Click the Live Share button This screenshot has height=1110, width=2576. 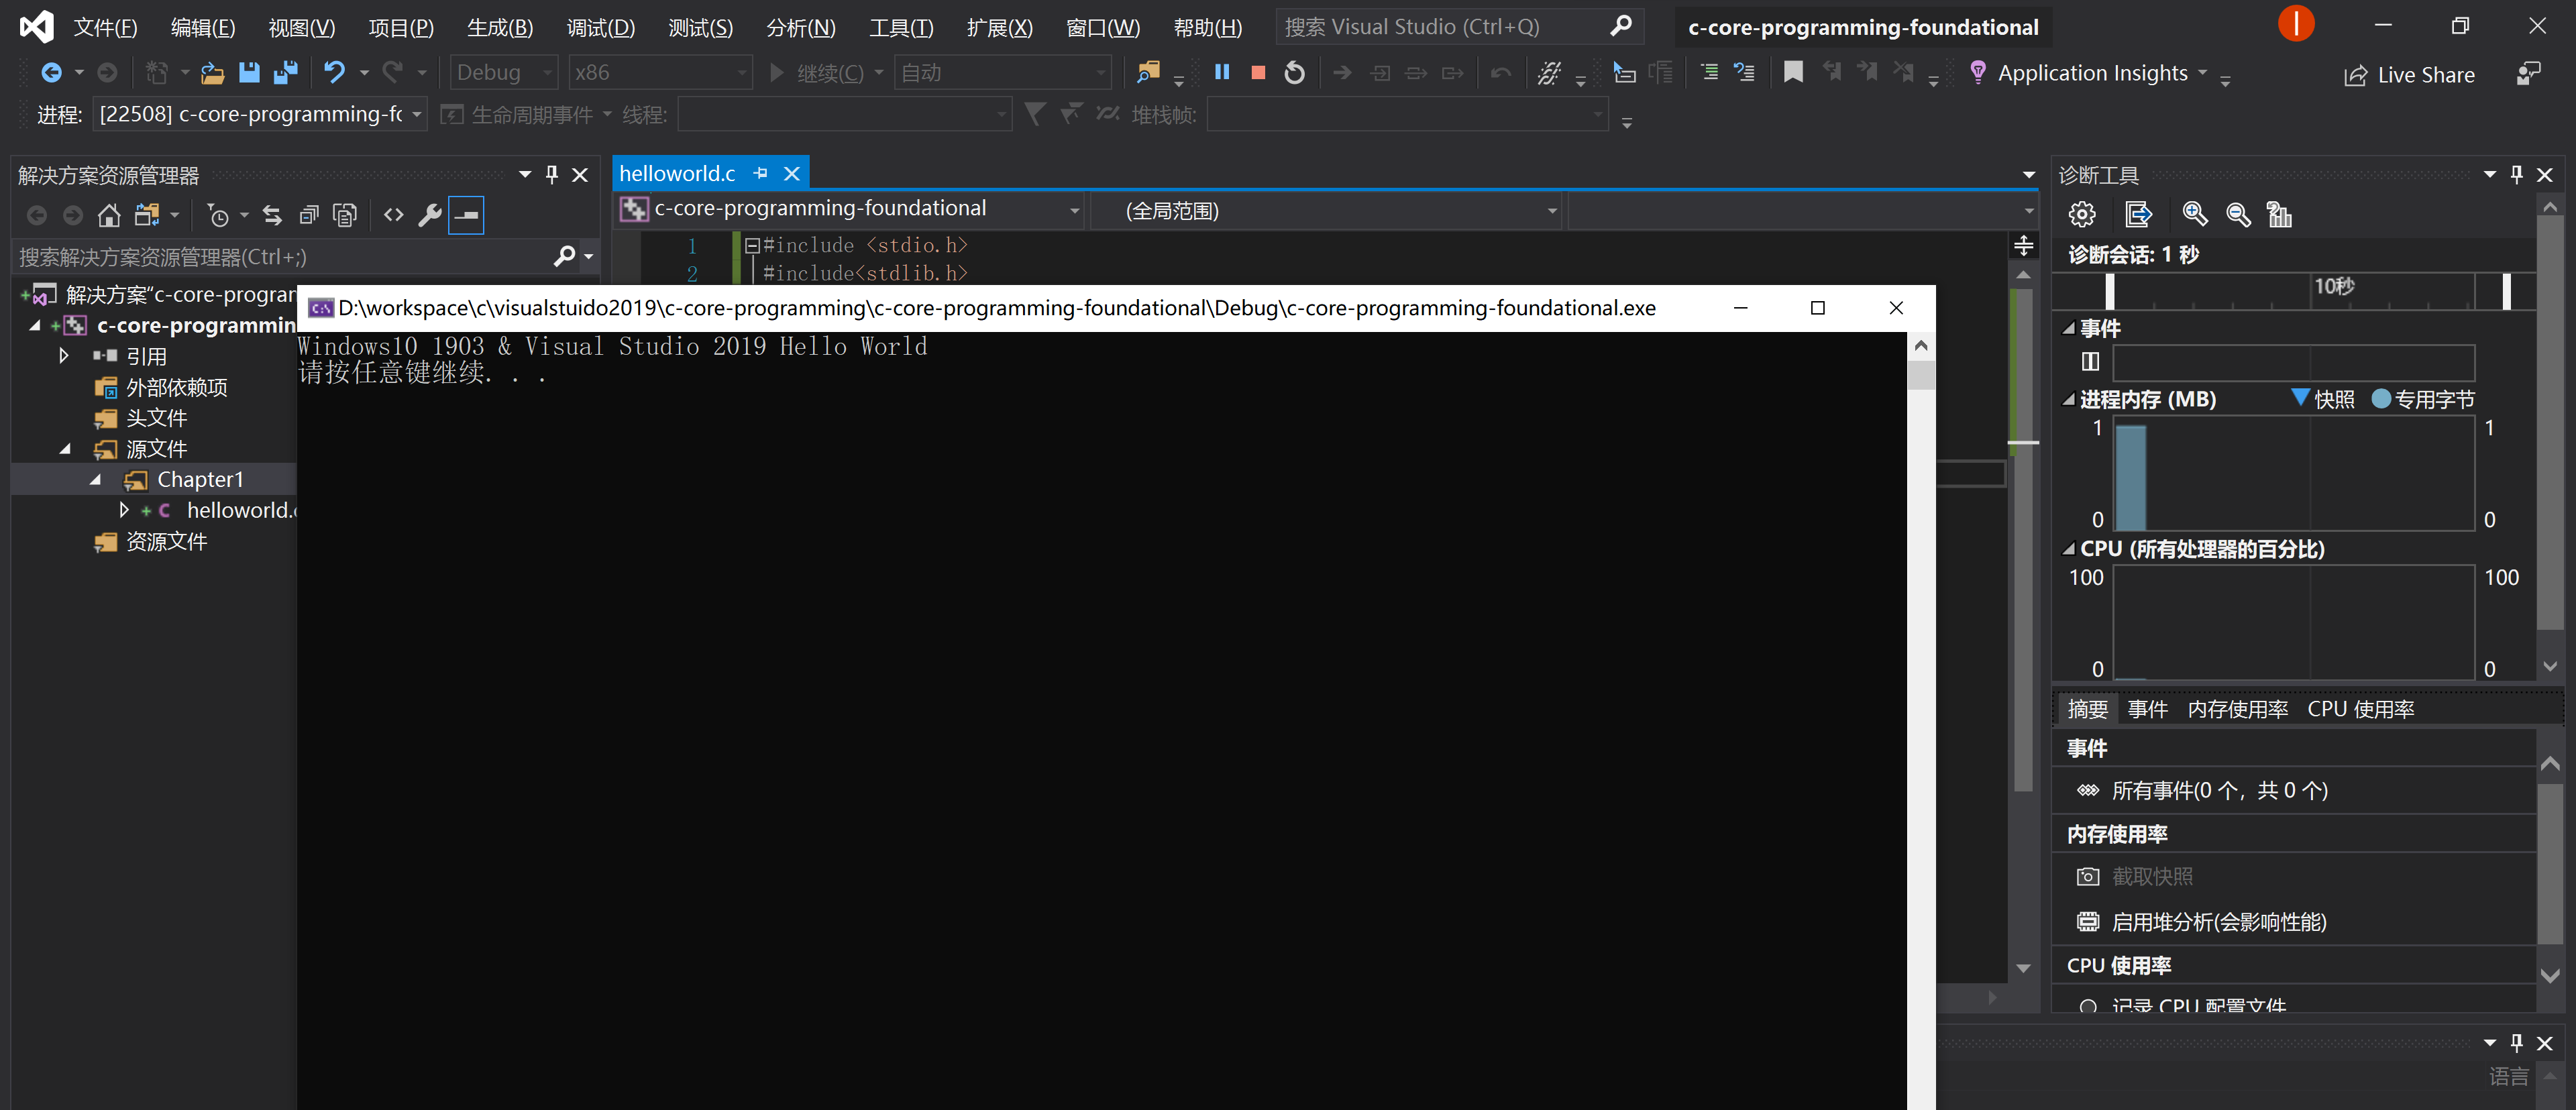coord(2409,75)
